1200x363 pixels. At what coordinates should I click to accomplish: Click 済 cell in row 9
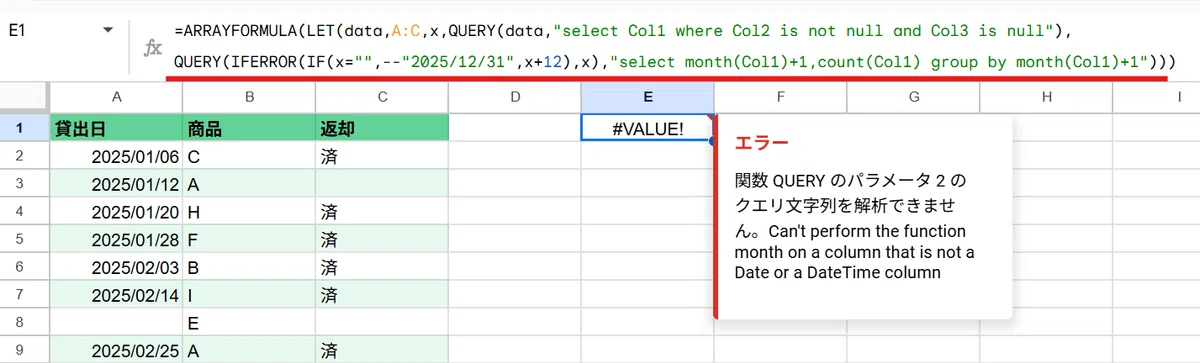(x=382, y=351)
